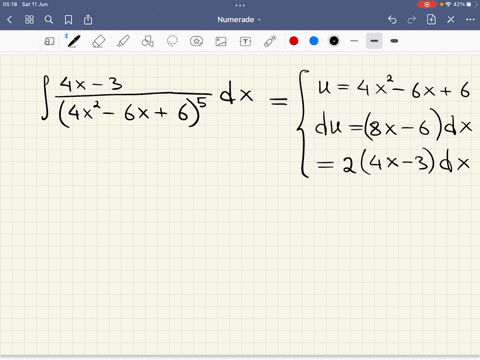Toggle the zoom window tool
This screenshot has height=360, width=480.
point(49,41)
